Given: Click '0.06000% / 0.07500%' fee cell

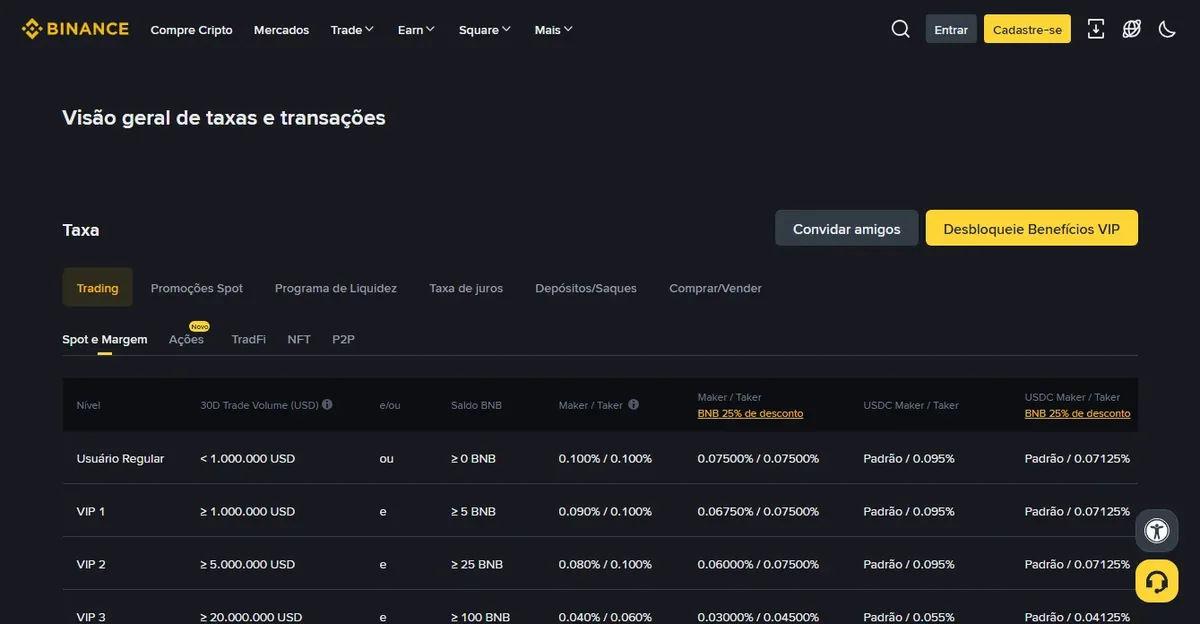Looking at the screenshot, I should (758, 564).
